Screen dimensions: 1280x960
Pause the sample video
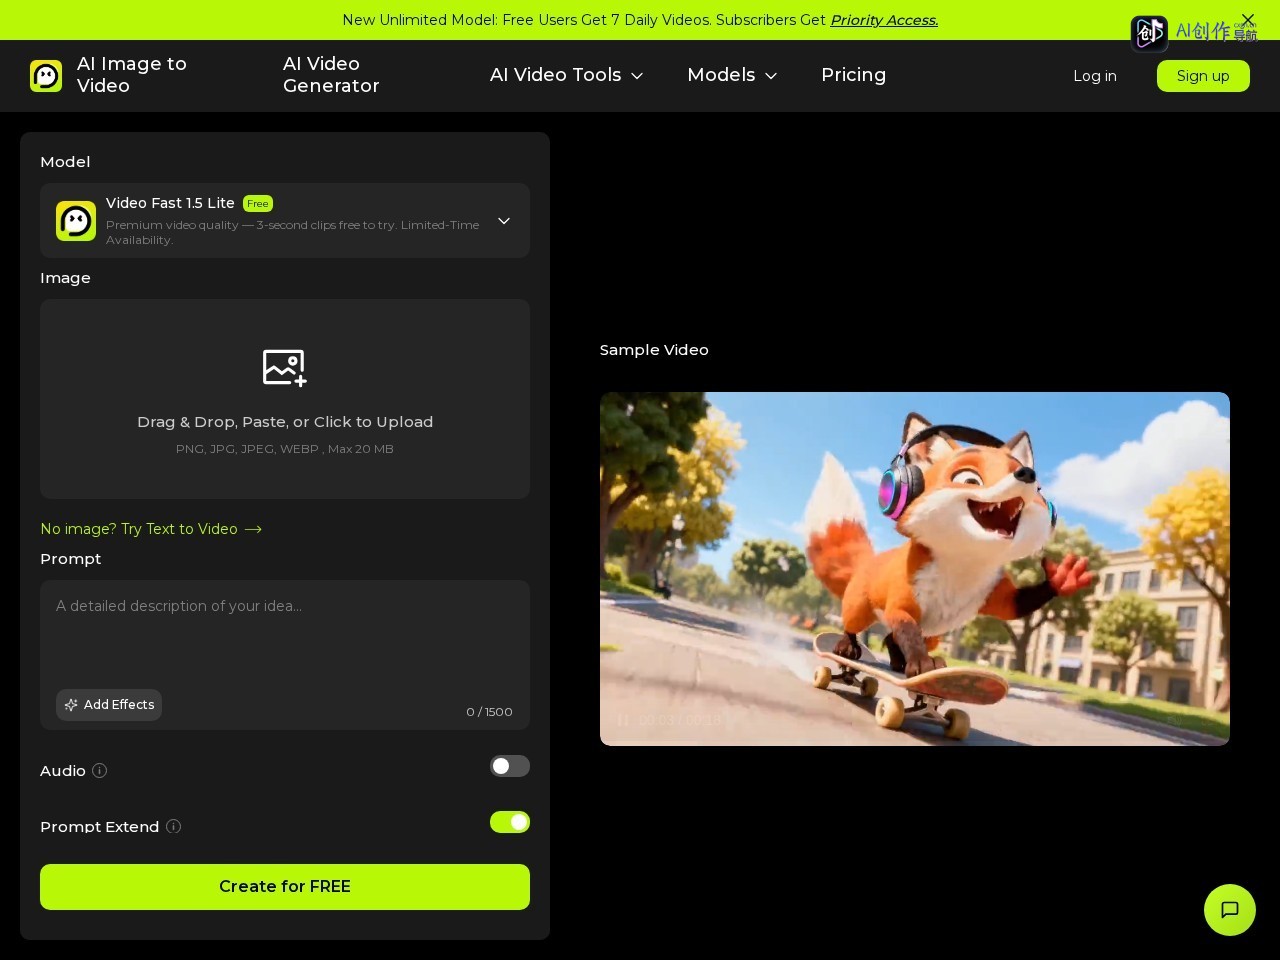(623, 720)
